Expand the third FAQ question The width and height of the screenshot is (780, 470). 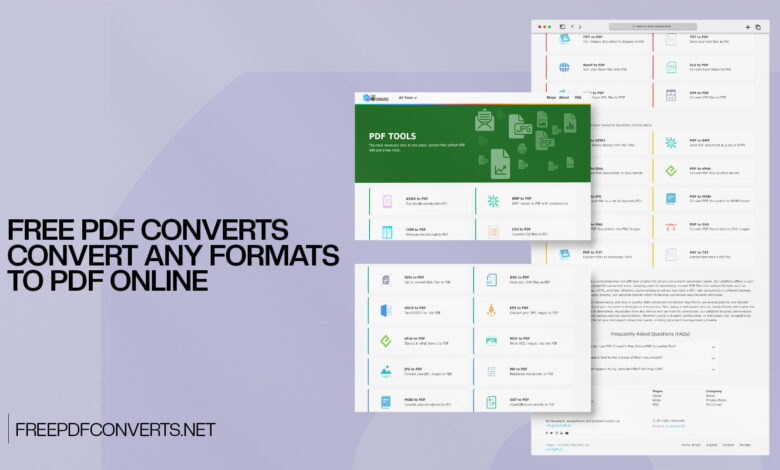(x=713, y=370)
